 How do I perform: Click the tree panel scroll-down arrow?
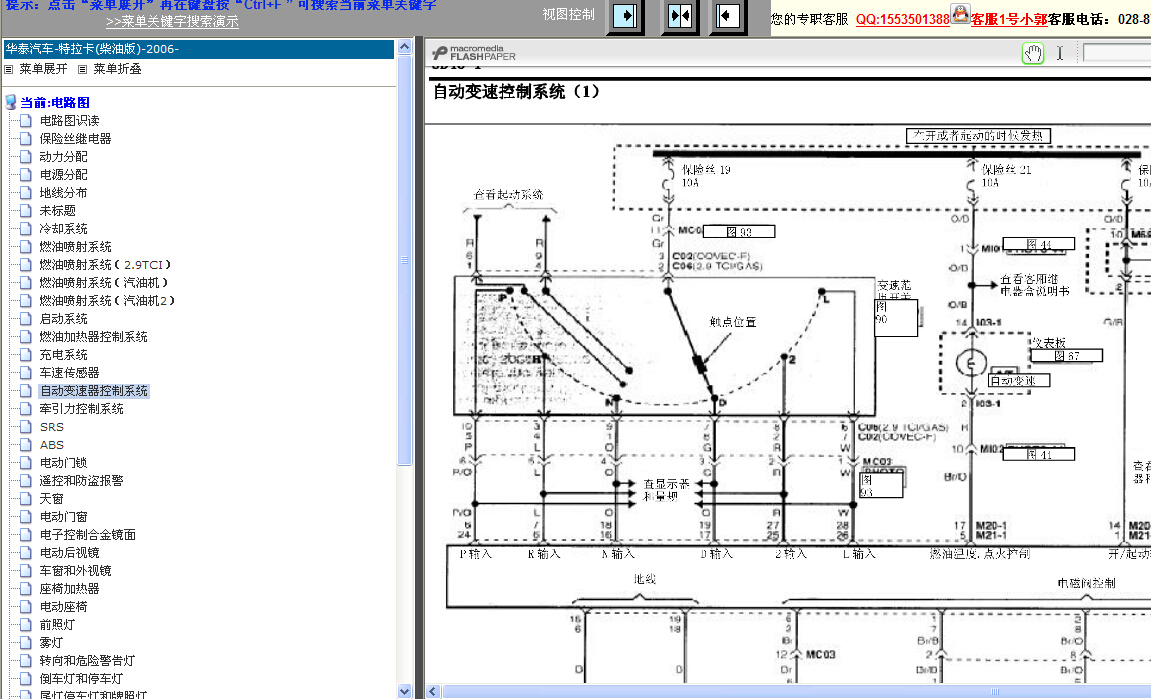tap(404, 691)
